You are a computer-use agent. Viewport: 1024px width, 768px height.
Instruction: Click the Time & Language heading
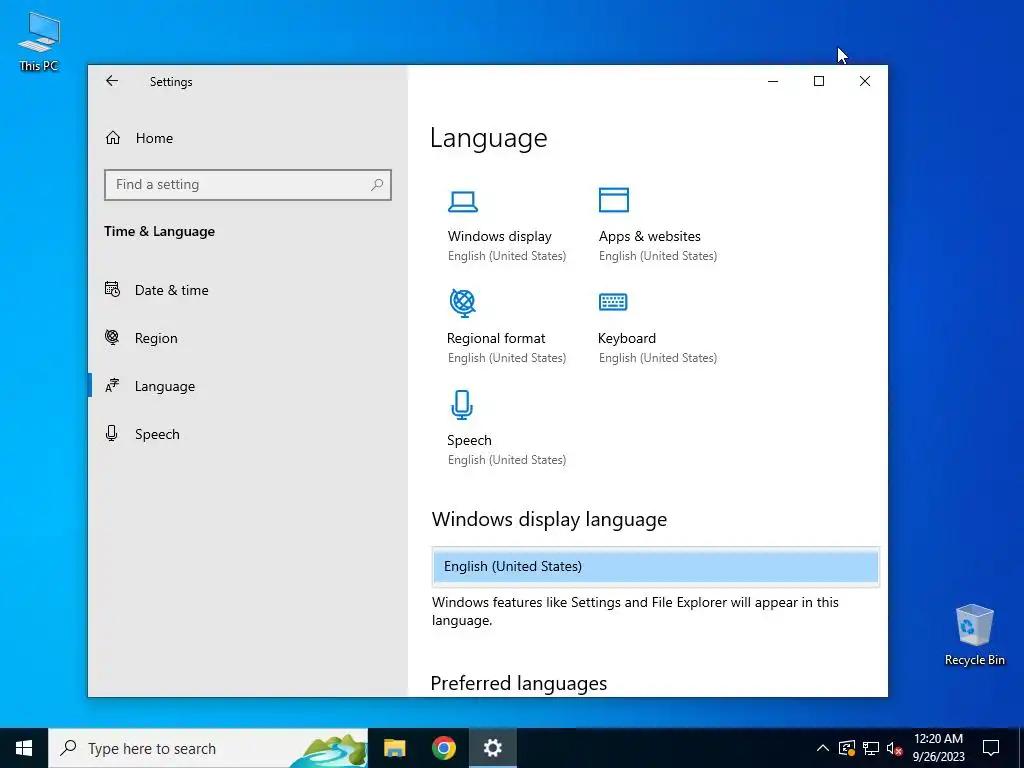click(x=159, y=231)
